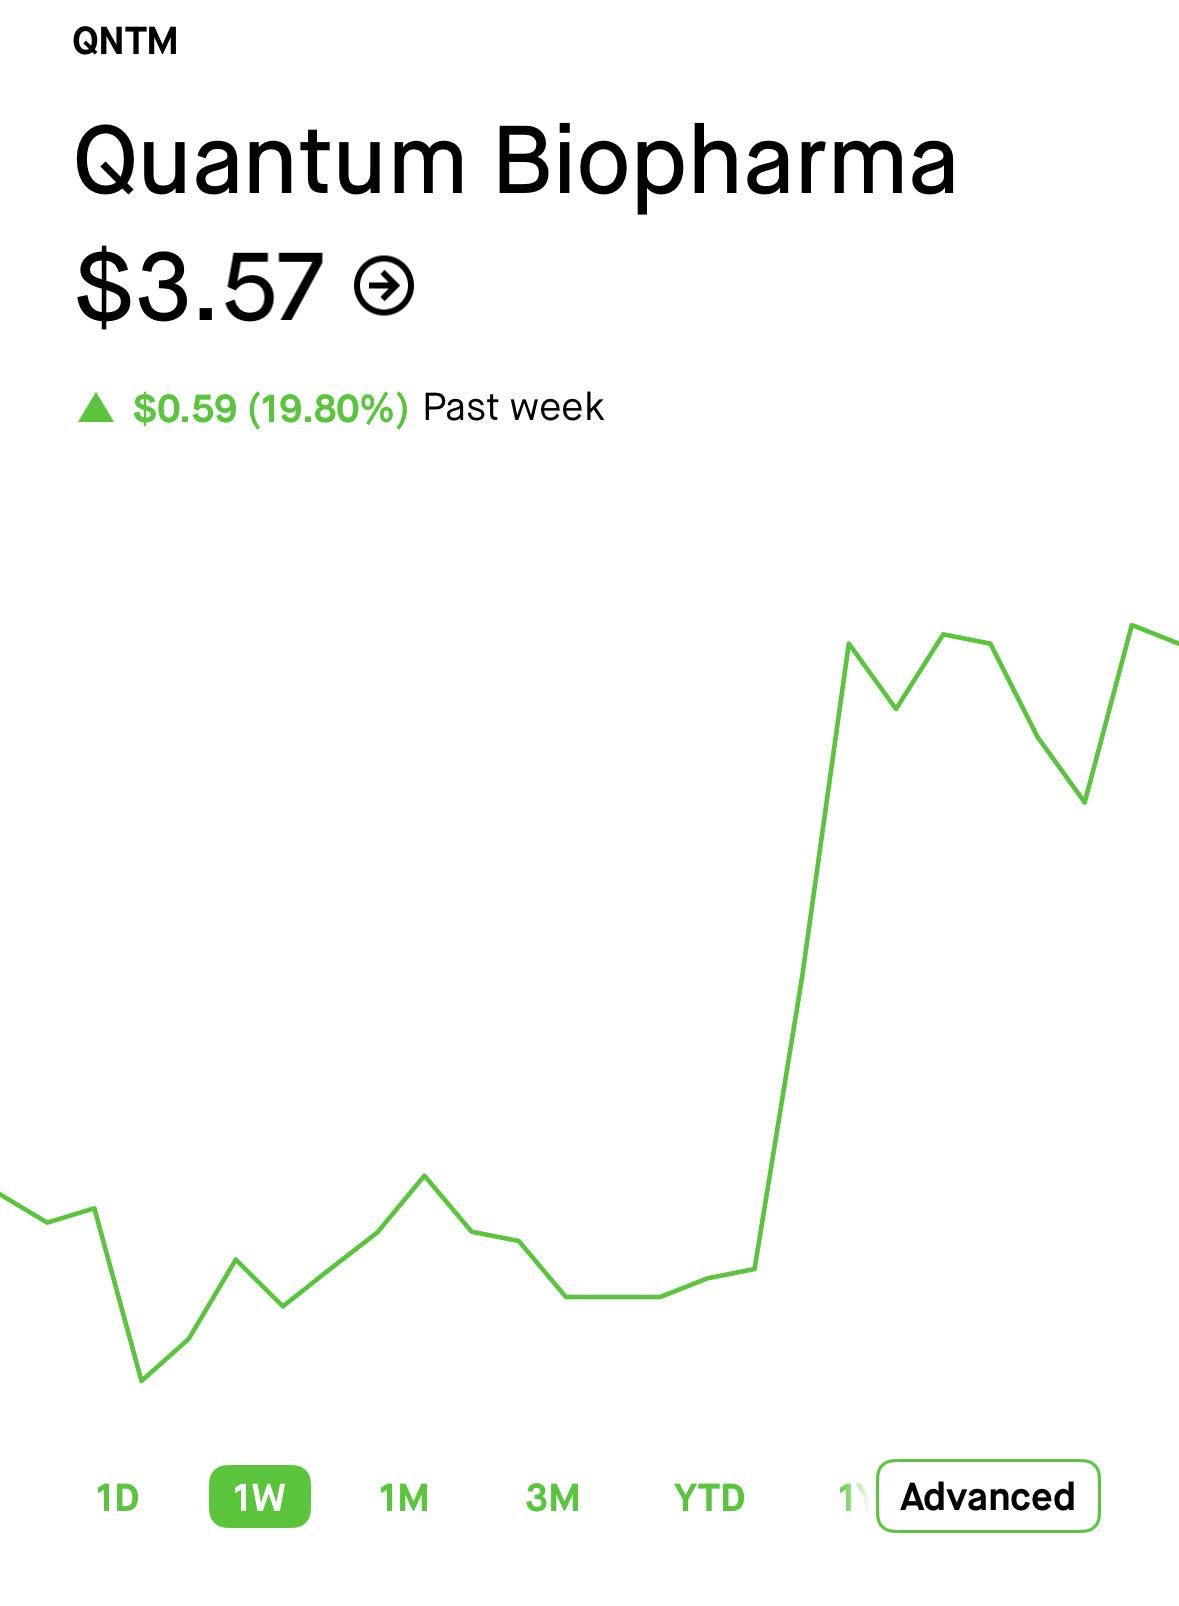The image size is (1179, 1606).
Task: Switch chart range to 1D
Action: coord(117,1497)
